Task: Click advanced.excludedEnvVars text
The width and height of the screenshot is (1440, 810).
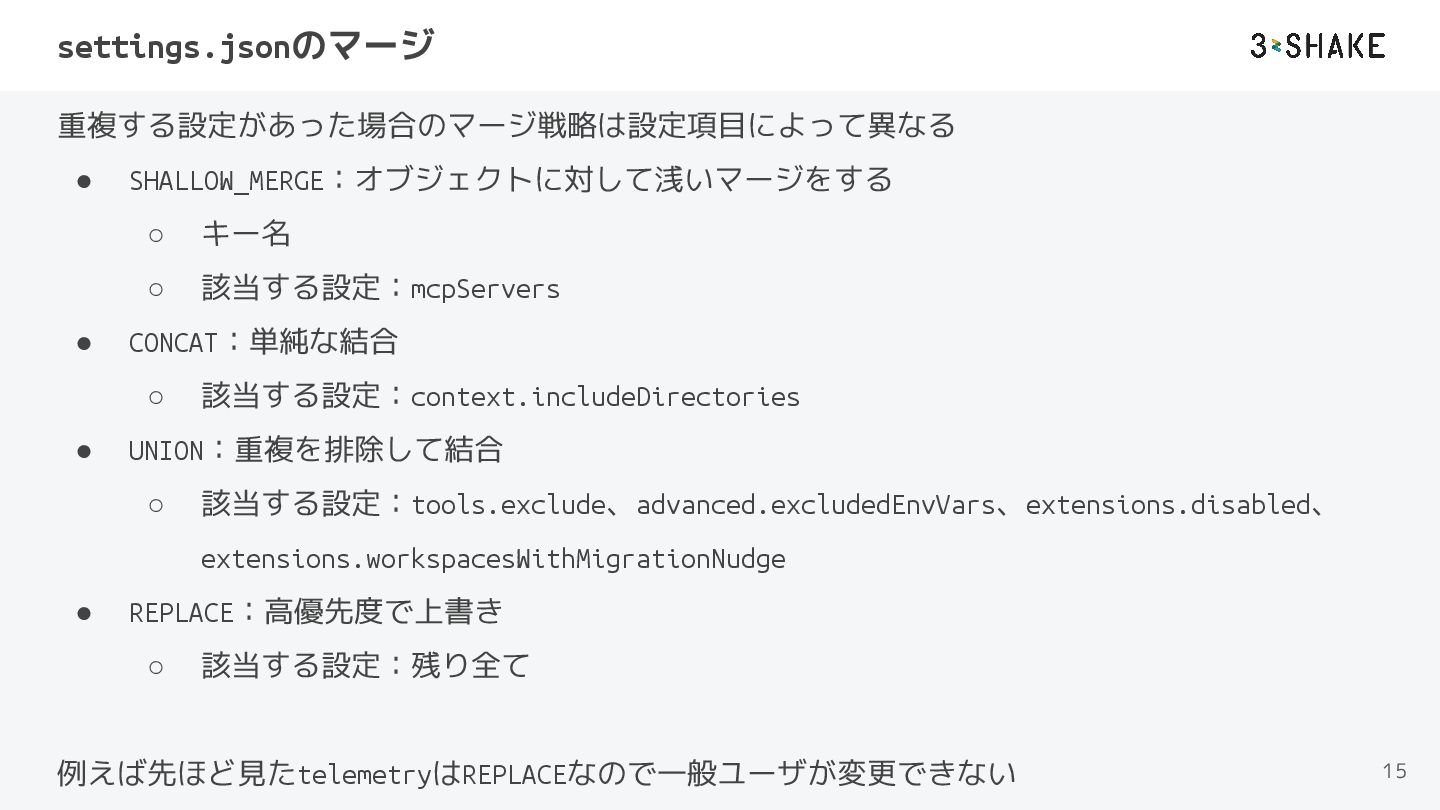Action: (815, 505)
